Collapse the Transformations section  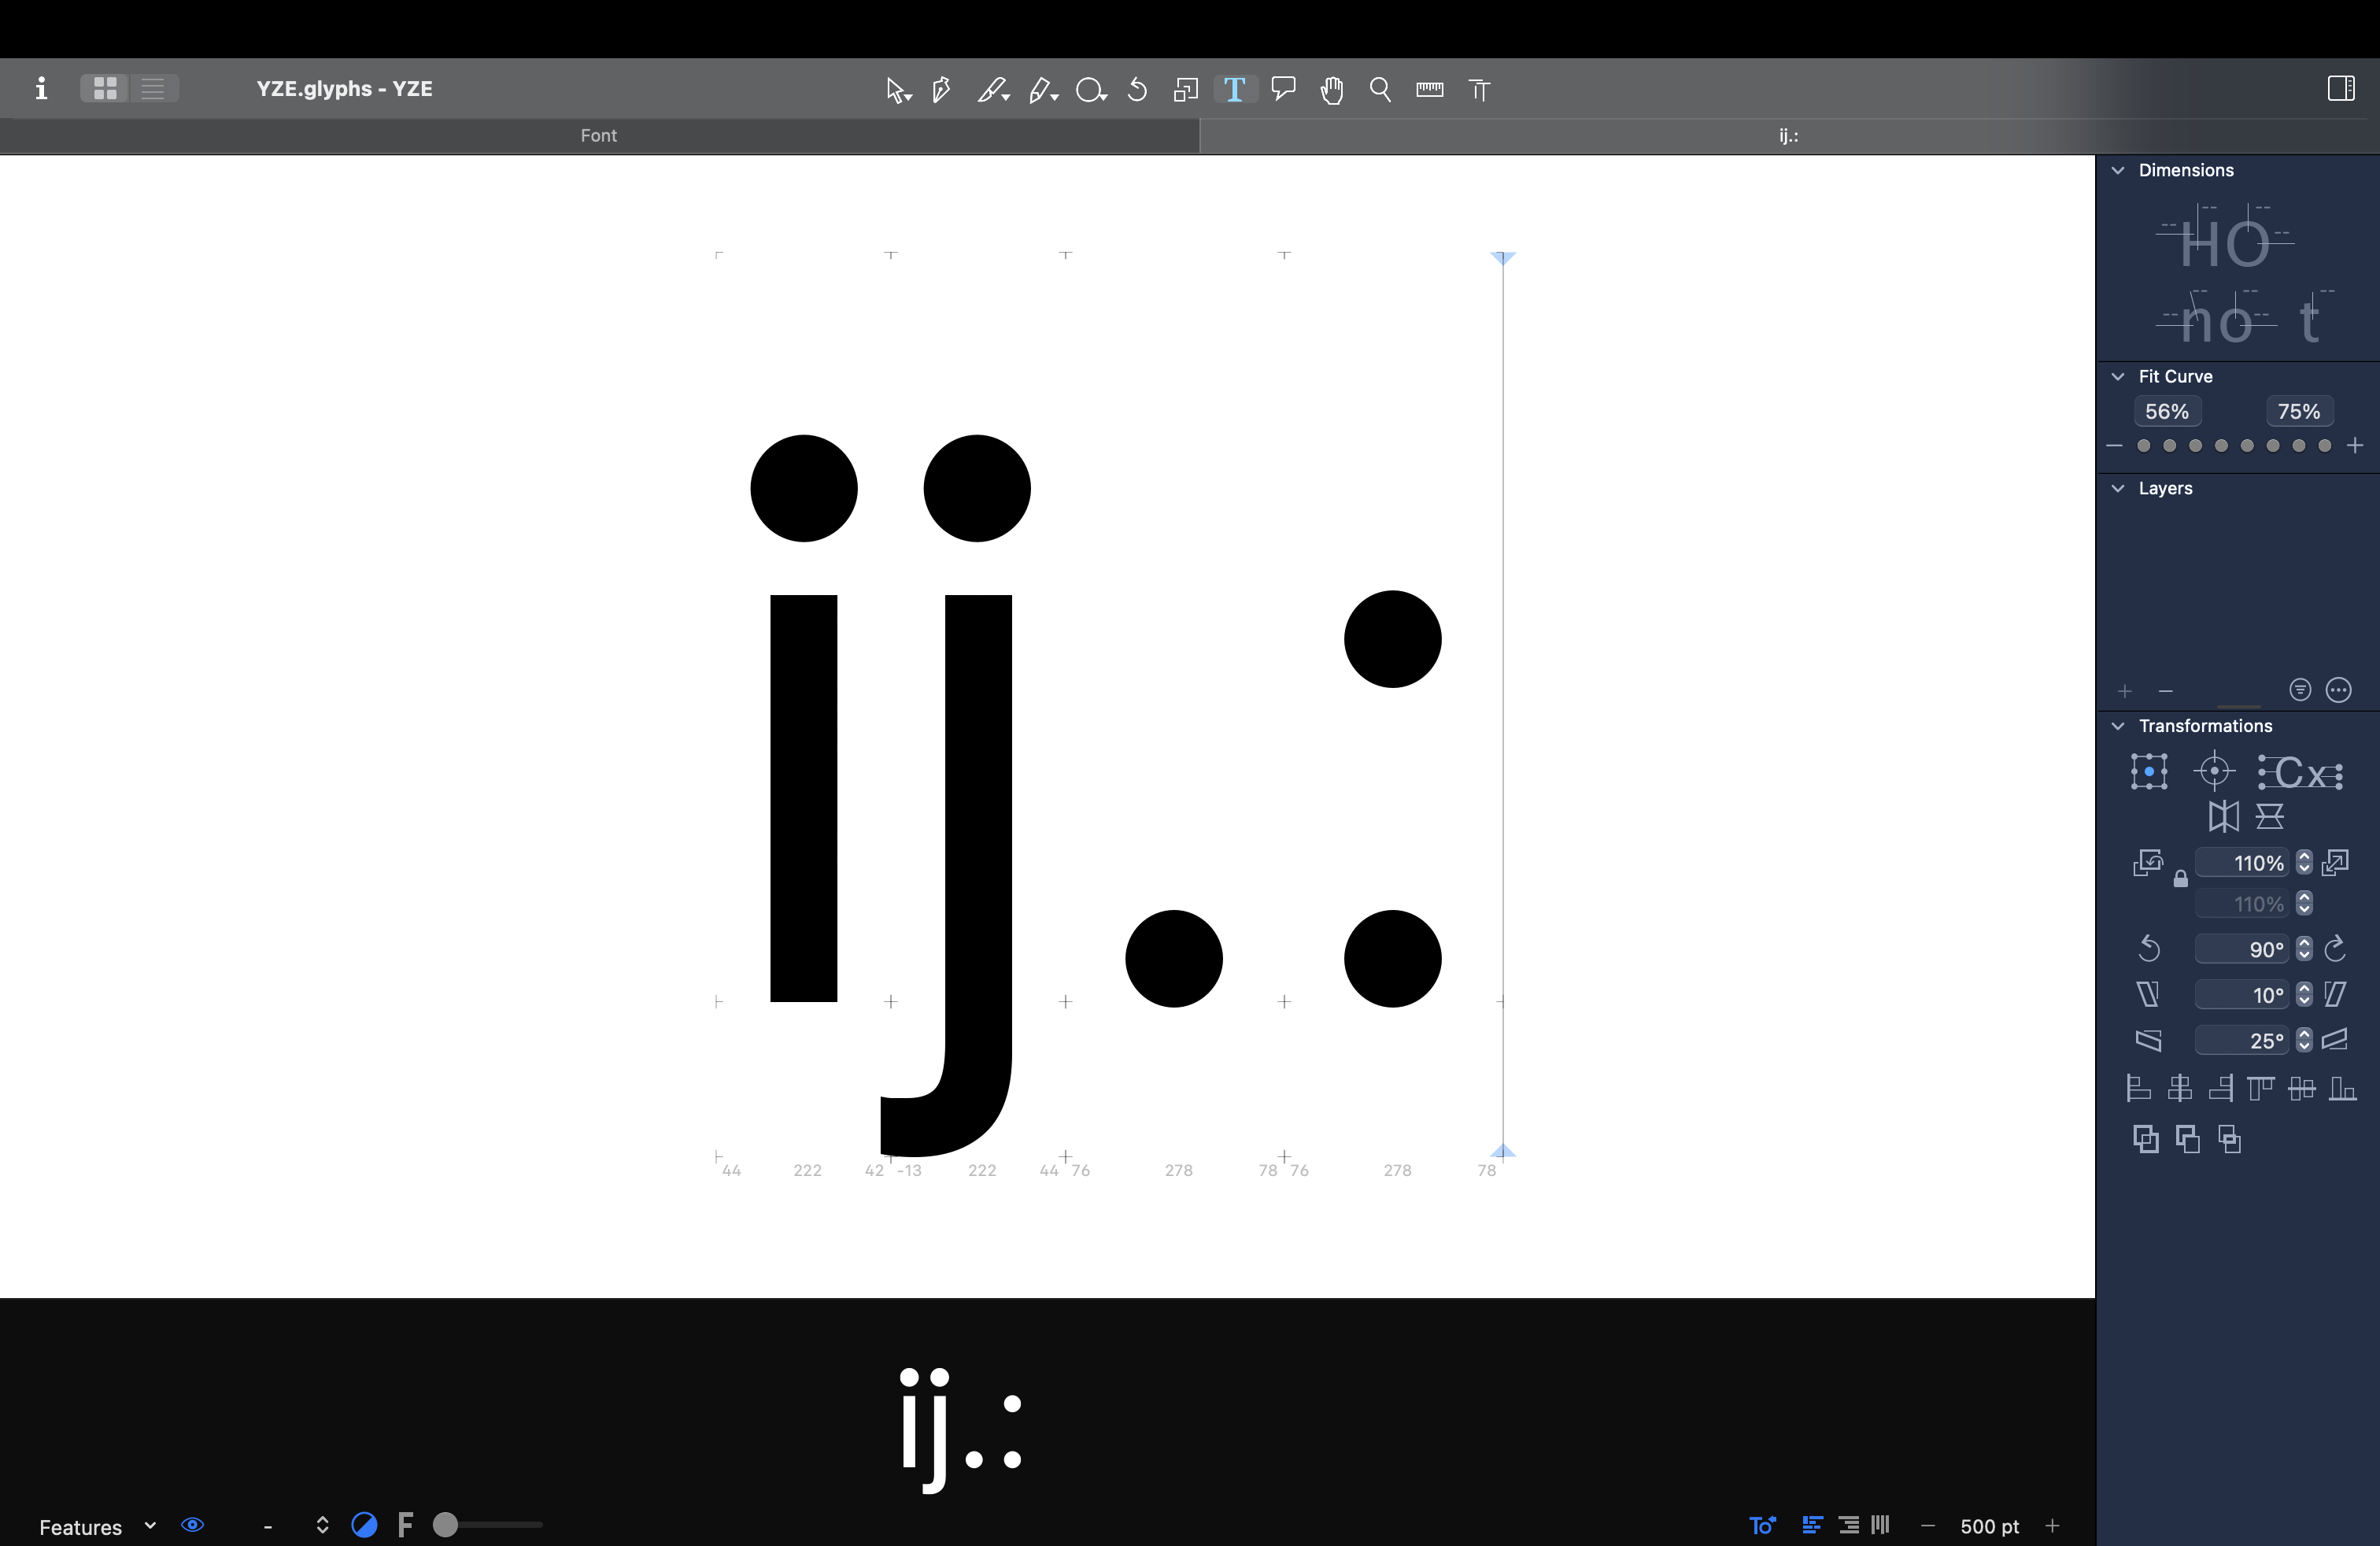(x=2117, y=726)
